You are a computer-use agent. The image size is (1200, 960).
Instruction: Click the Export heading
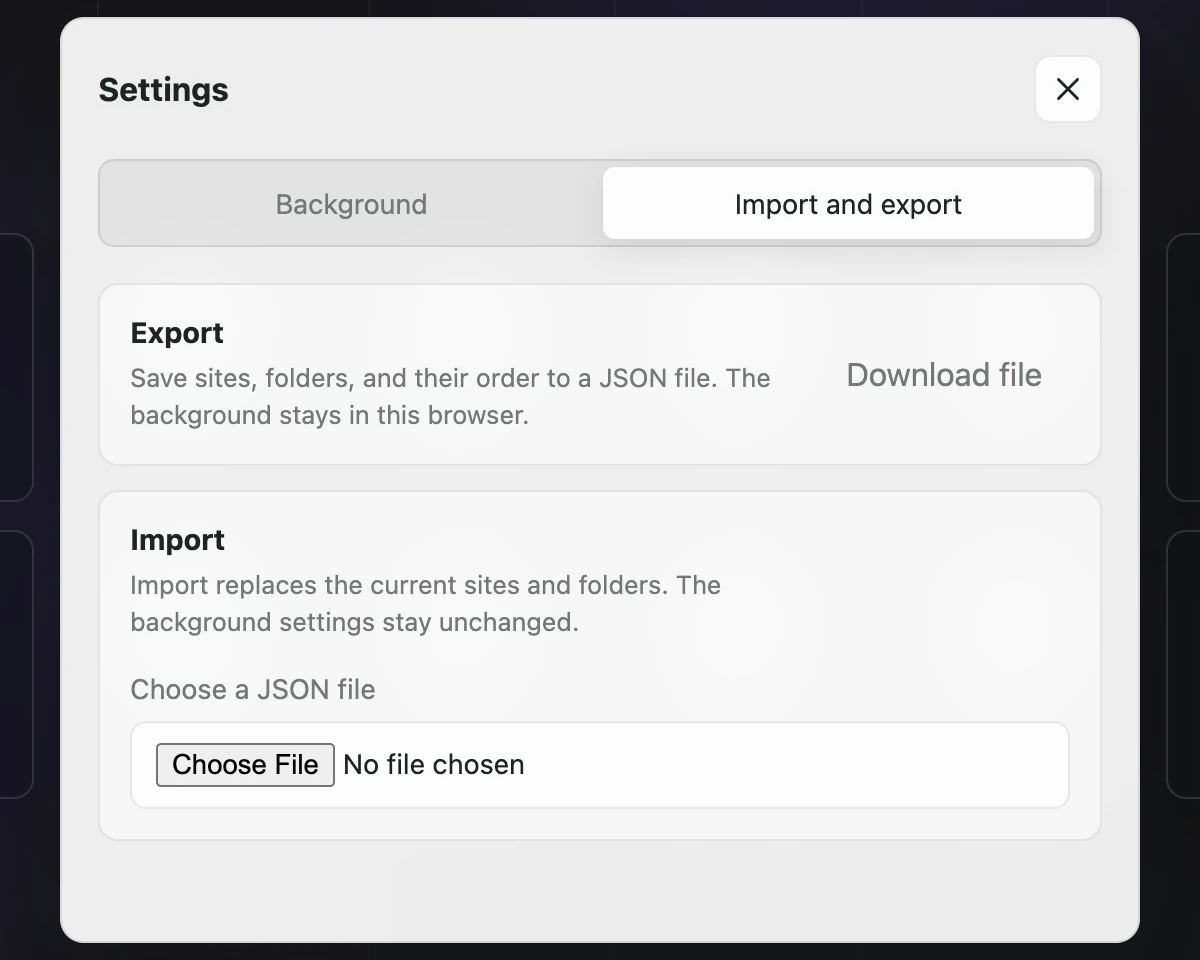[177, 333]
